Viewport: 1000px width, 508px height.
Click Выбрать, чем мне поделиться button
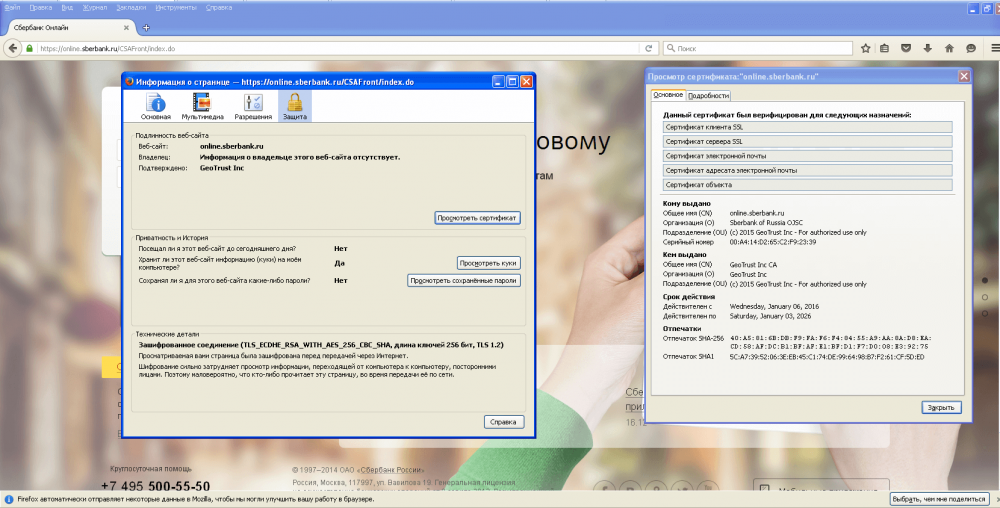pyautogui.click(x=939, y=499)
